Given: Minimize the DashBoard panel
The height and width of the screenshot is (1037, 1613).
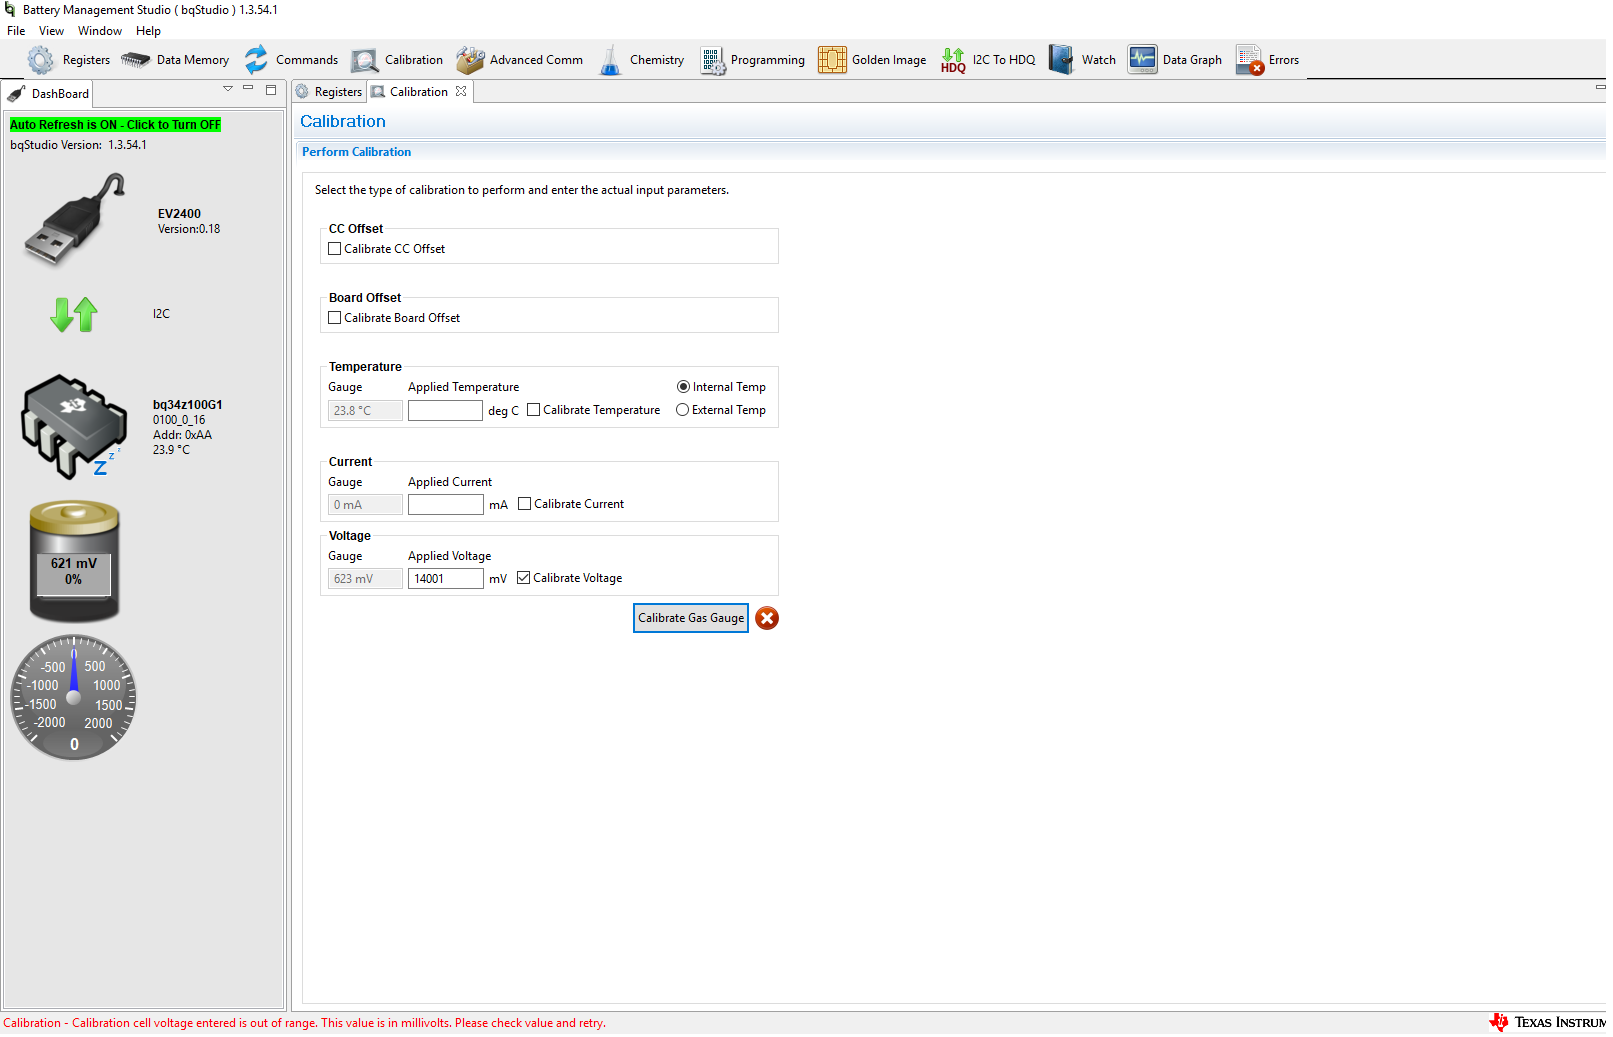Looking at the screenshot, I should tap(248, 89).
